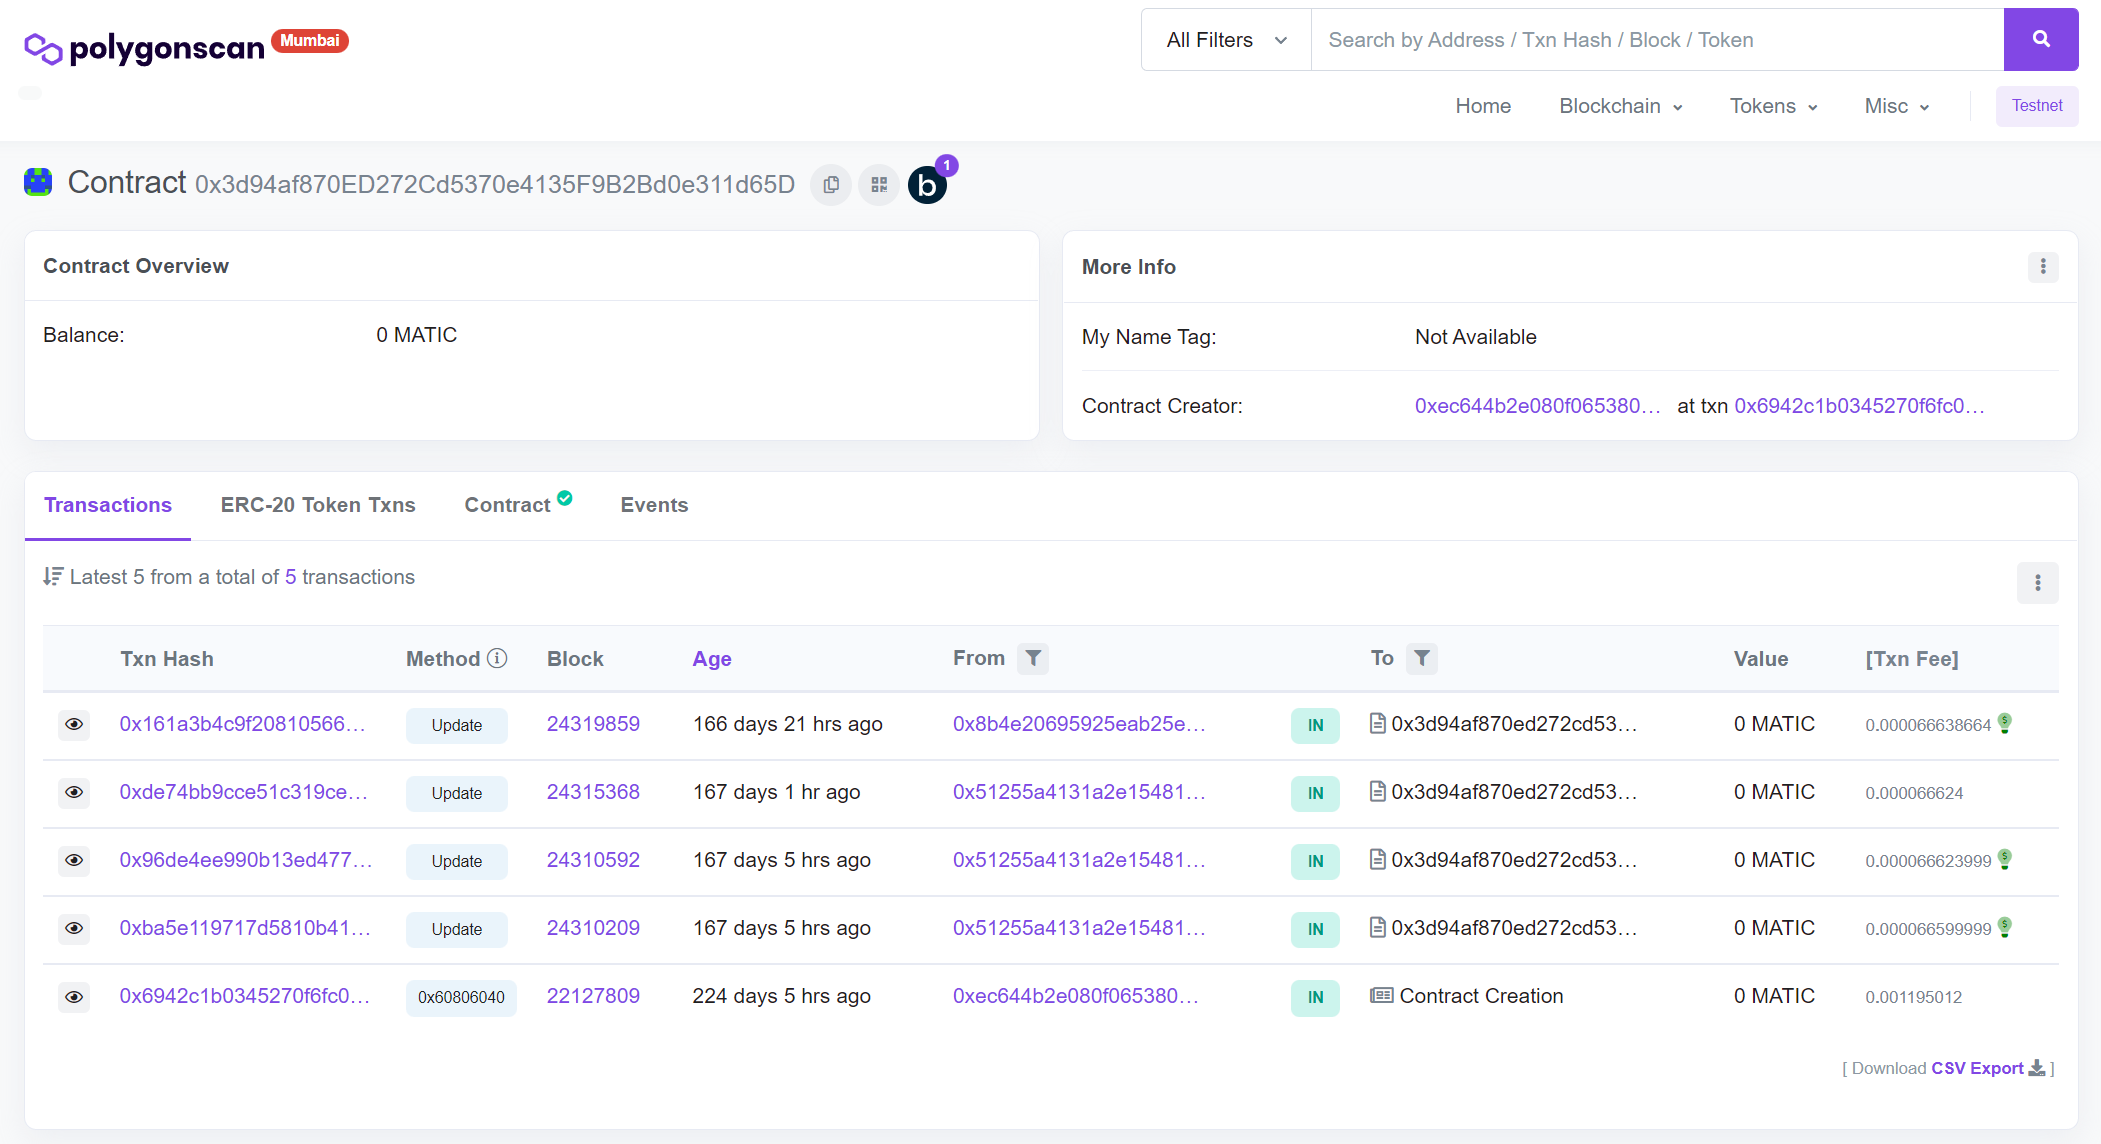Switch to ERC-20 Token Txns tab
The width and height of the screenshot is (2101, 1144).
[x=318, y=505]
